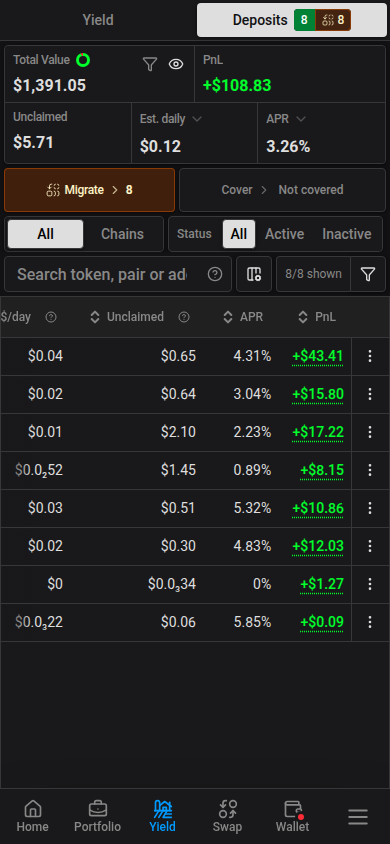Screen dimensions: 390x844
Task: Click the filter icon next to Total Value
Action: 150,65
